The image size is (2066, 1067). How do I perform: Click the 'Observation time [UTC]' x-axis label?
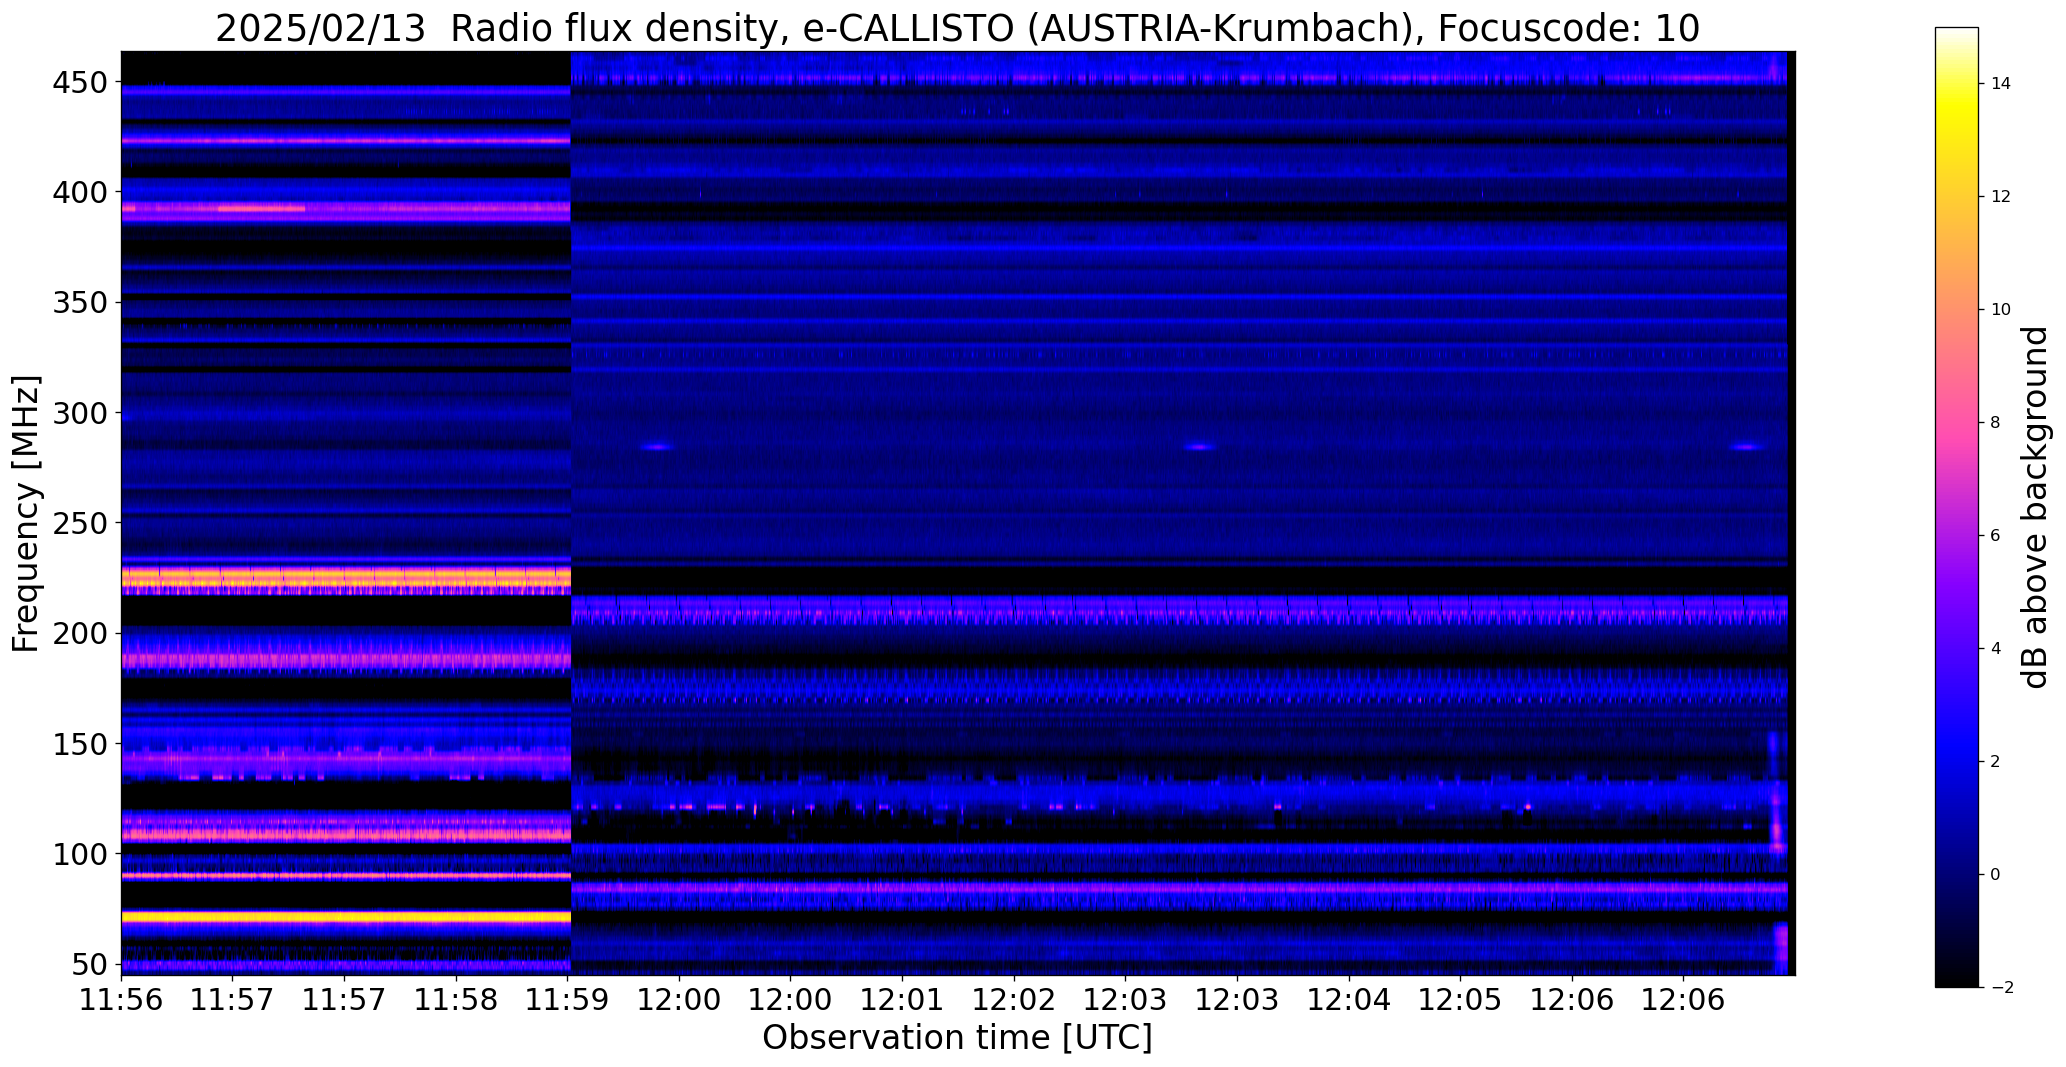[x=957, y=1038]
